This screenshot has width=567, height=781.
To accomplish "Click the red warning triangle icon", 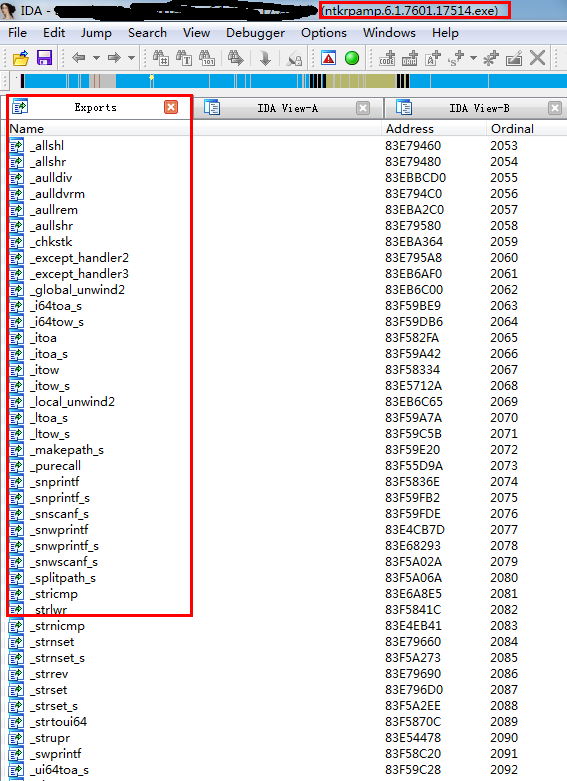I will (328, 58).
